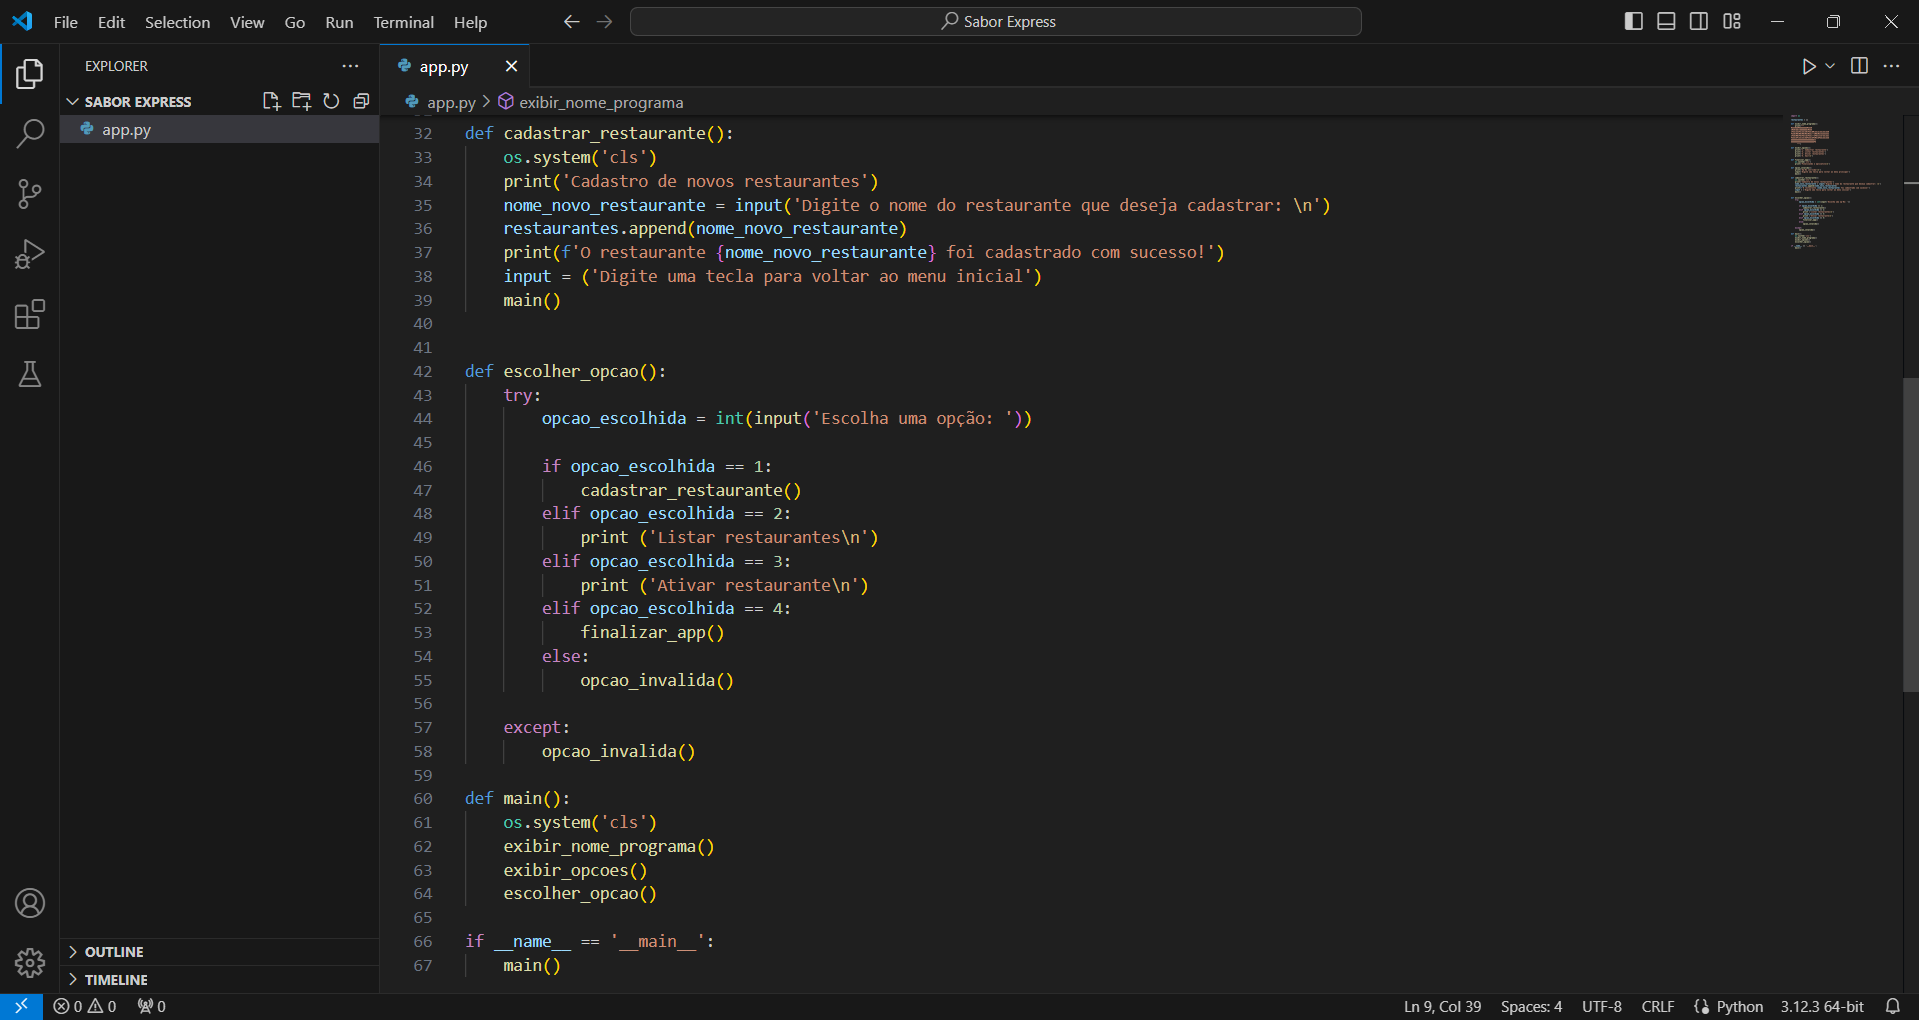Viewport: 1919px width, 1020px height.
Task: Open the Accounts icon
Action: pyautogui.click(x=30, y=903)
